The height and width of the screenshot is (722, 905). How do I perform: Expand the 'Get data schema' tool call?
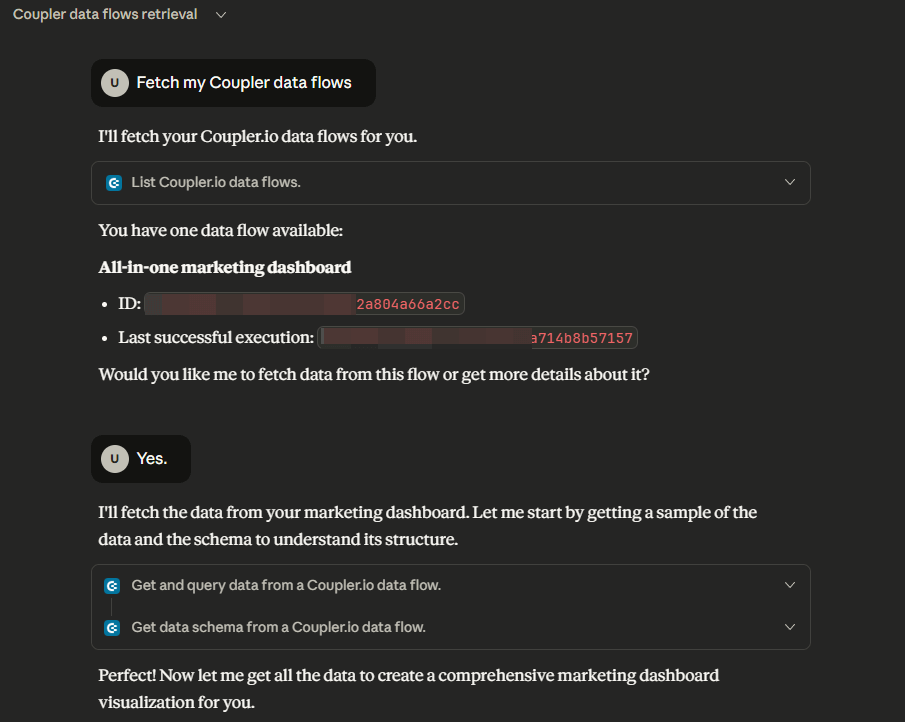click(789, 627)
